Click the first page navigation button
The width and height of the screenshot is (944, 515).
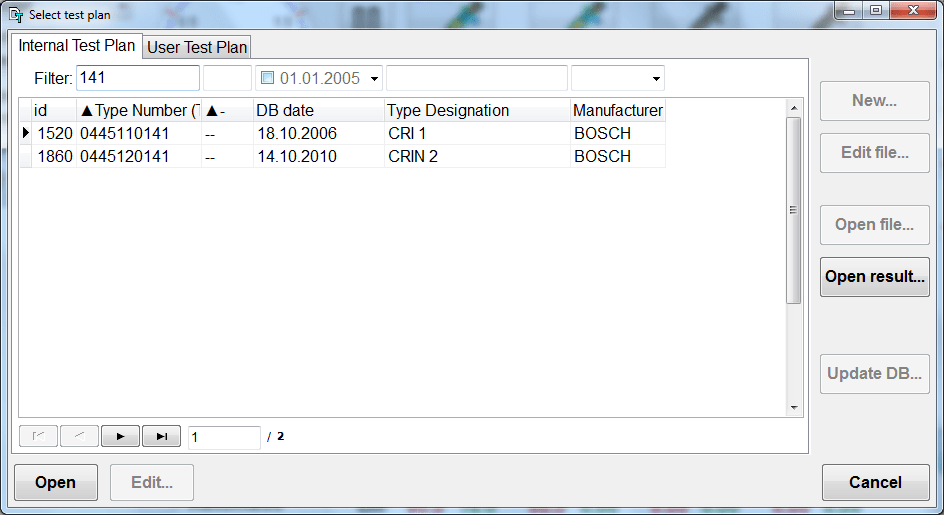pyautogui.click(x=38, y=436)
